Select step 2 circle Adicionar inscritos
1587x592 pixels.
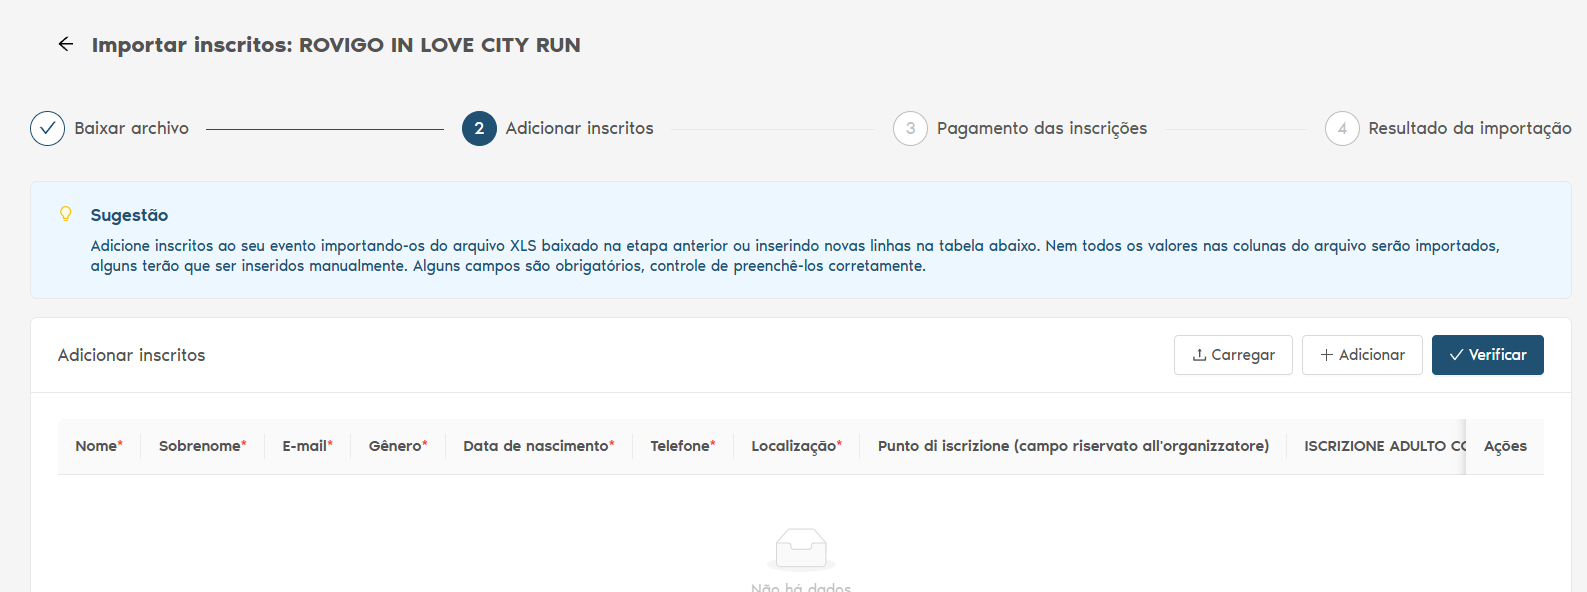tap(479, 128)
